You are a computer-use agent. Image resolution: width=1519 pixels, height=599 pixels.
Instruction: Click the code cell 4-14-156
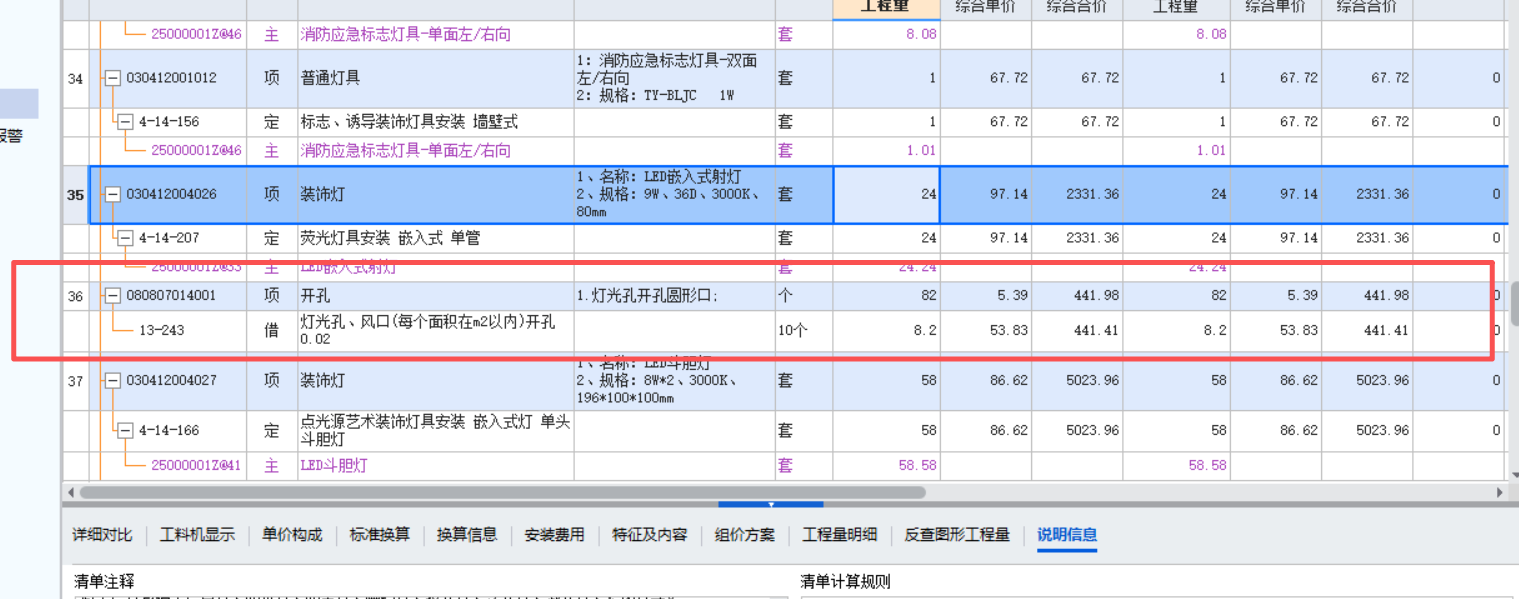click(169, 122)
